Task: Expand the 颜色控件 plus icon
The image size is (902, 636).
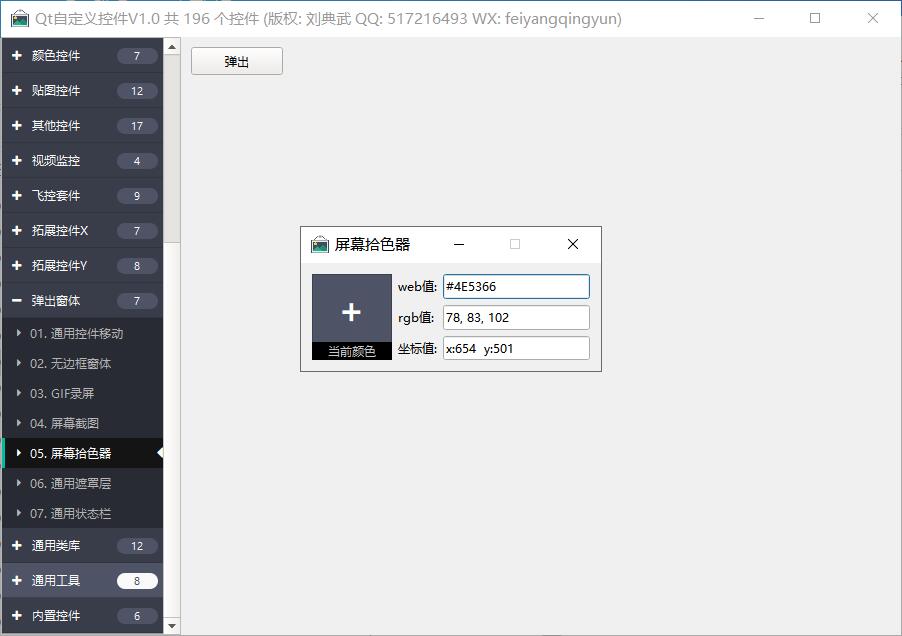Action: point(17,56)
